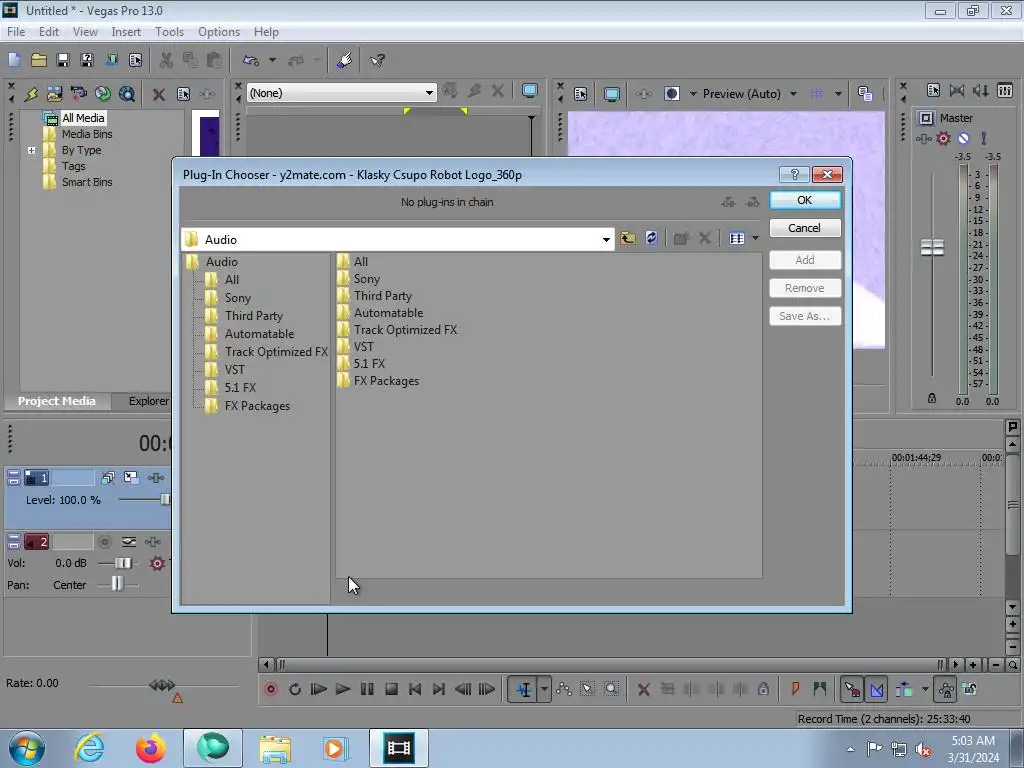Viewport: 1024px width, 768px height.
Task: Click the Video Preview external monitor icon
Action: (x=611, y=94)
